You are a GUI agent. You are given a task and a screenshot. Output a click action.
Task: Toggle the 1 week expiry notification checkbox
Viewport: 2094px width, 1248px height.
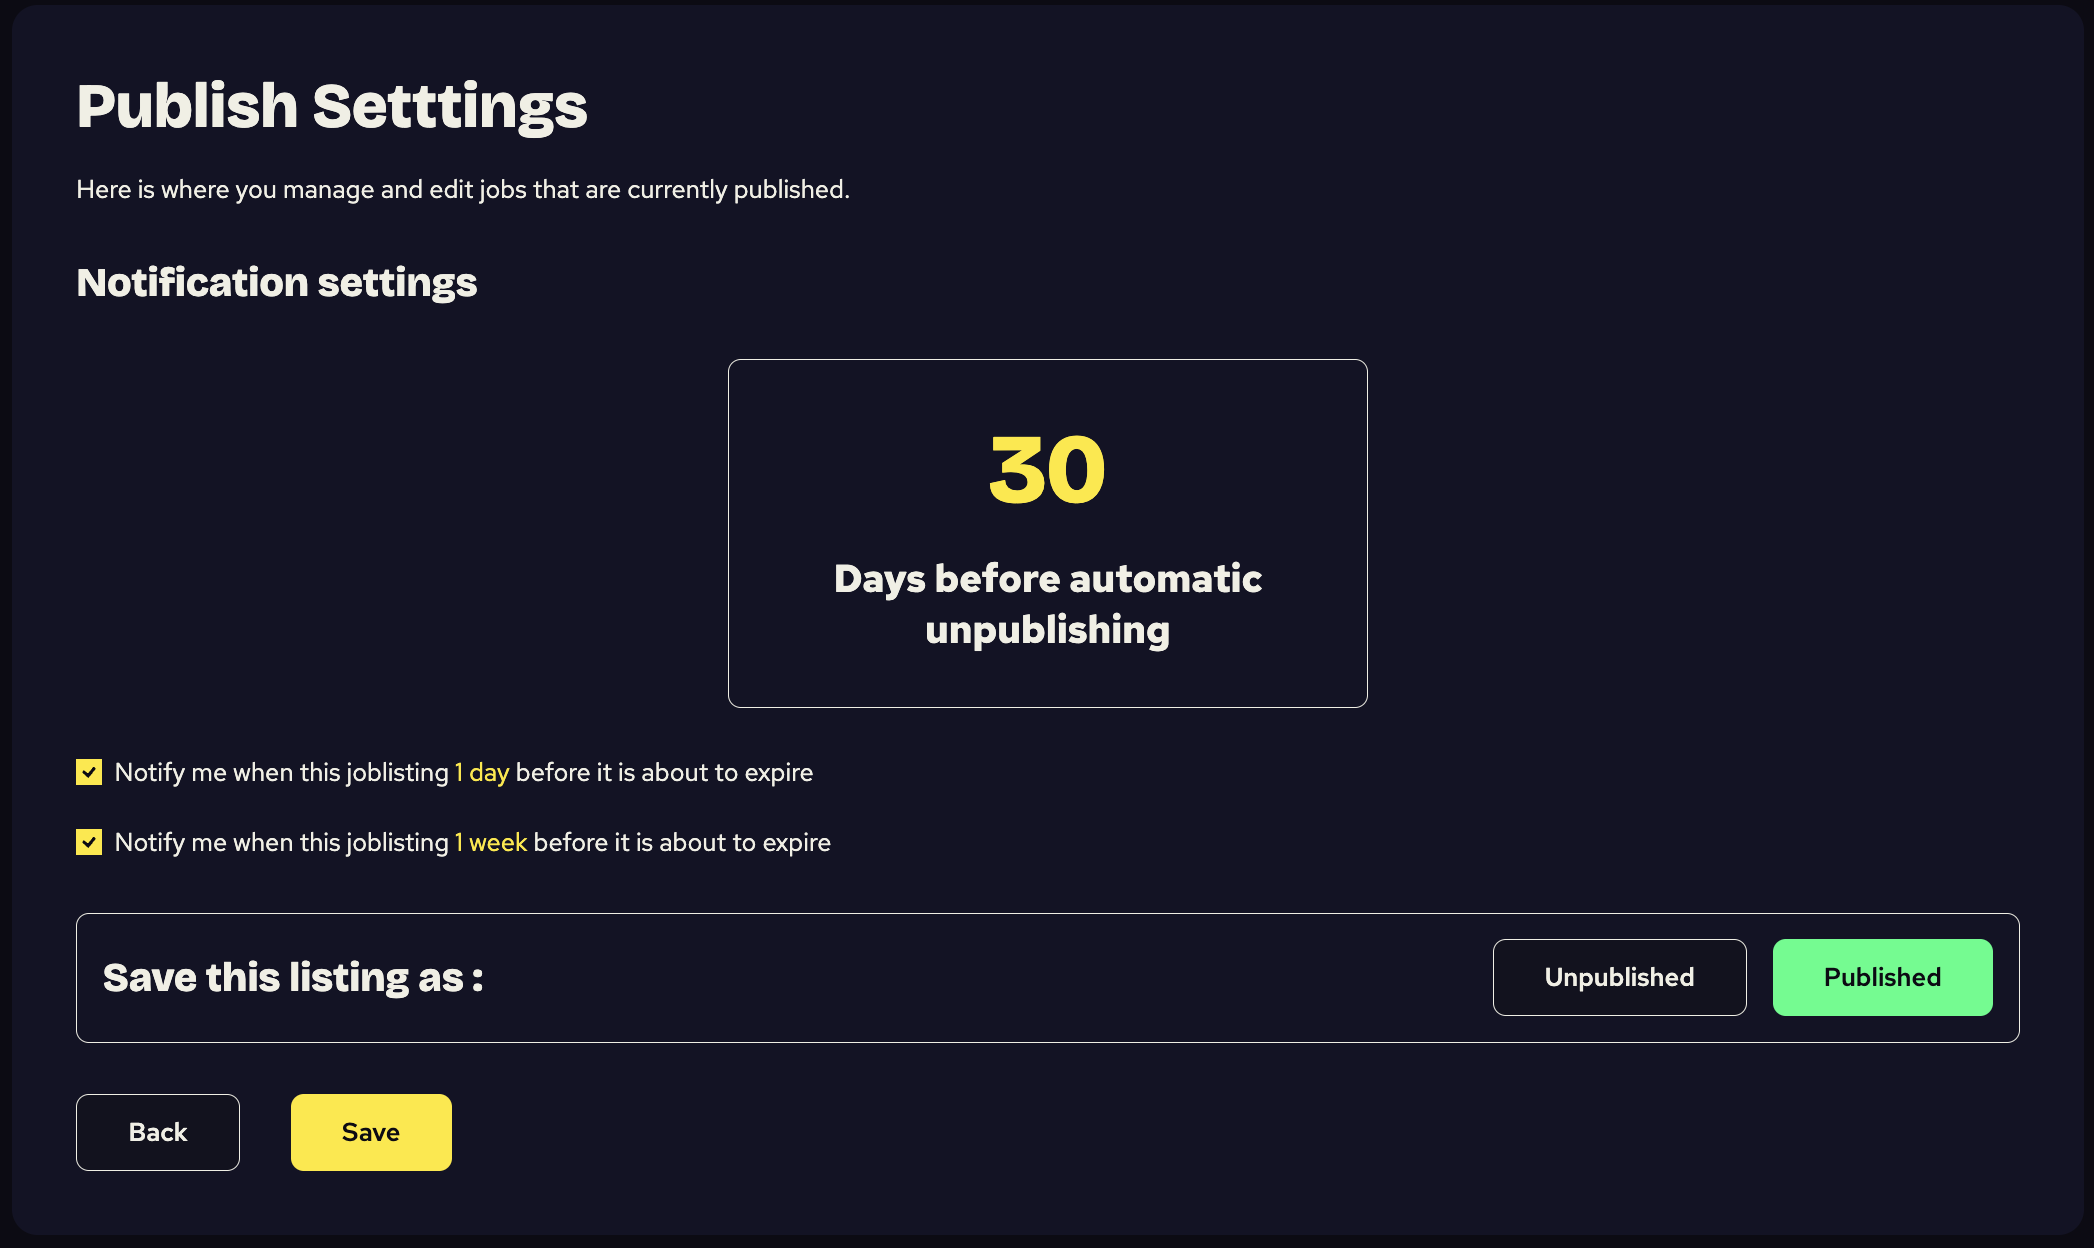(89, 842)
